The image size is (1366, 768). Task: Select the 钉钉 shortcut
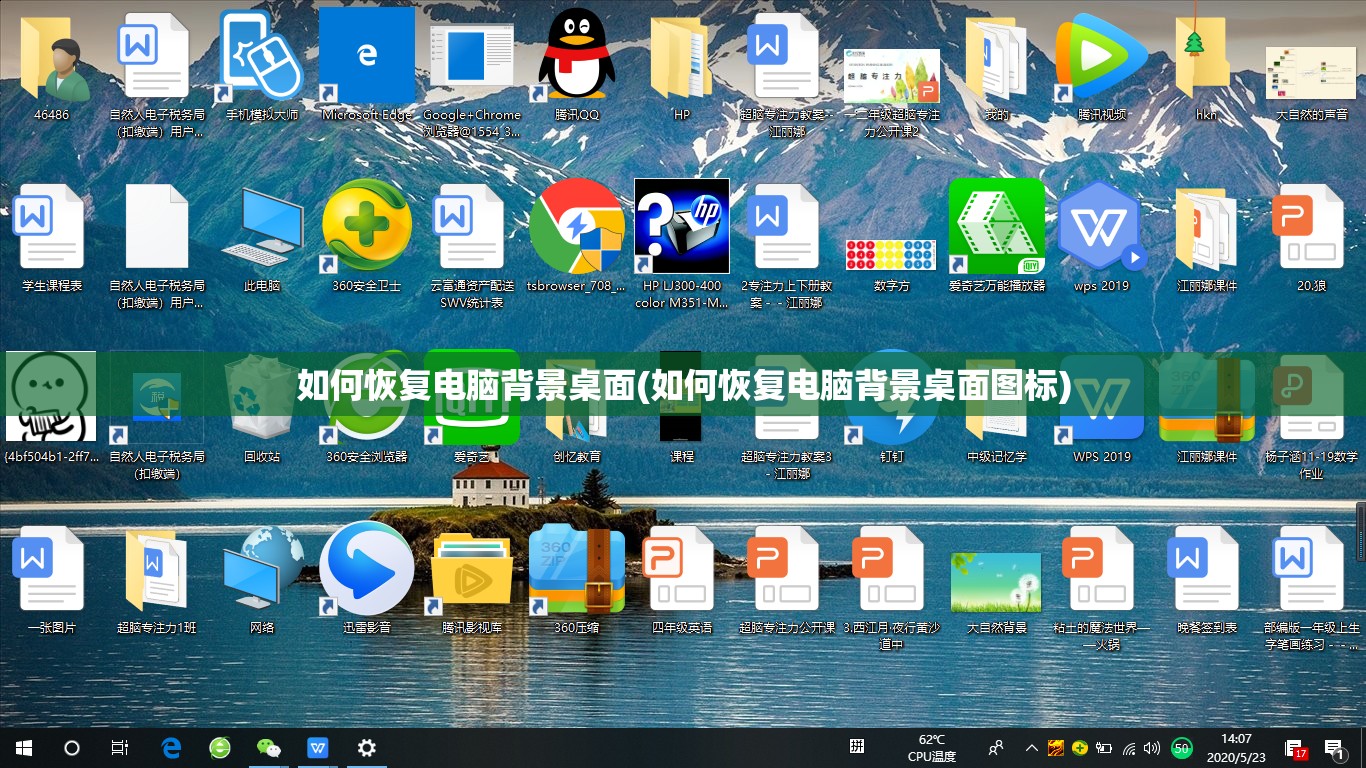[x=892, y=398]
